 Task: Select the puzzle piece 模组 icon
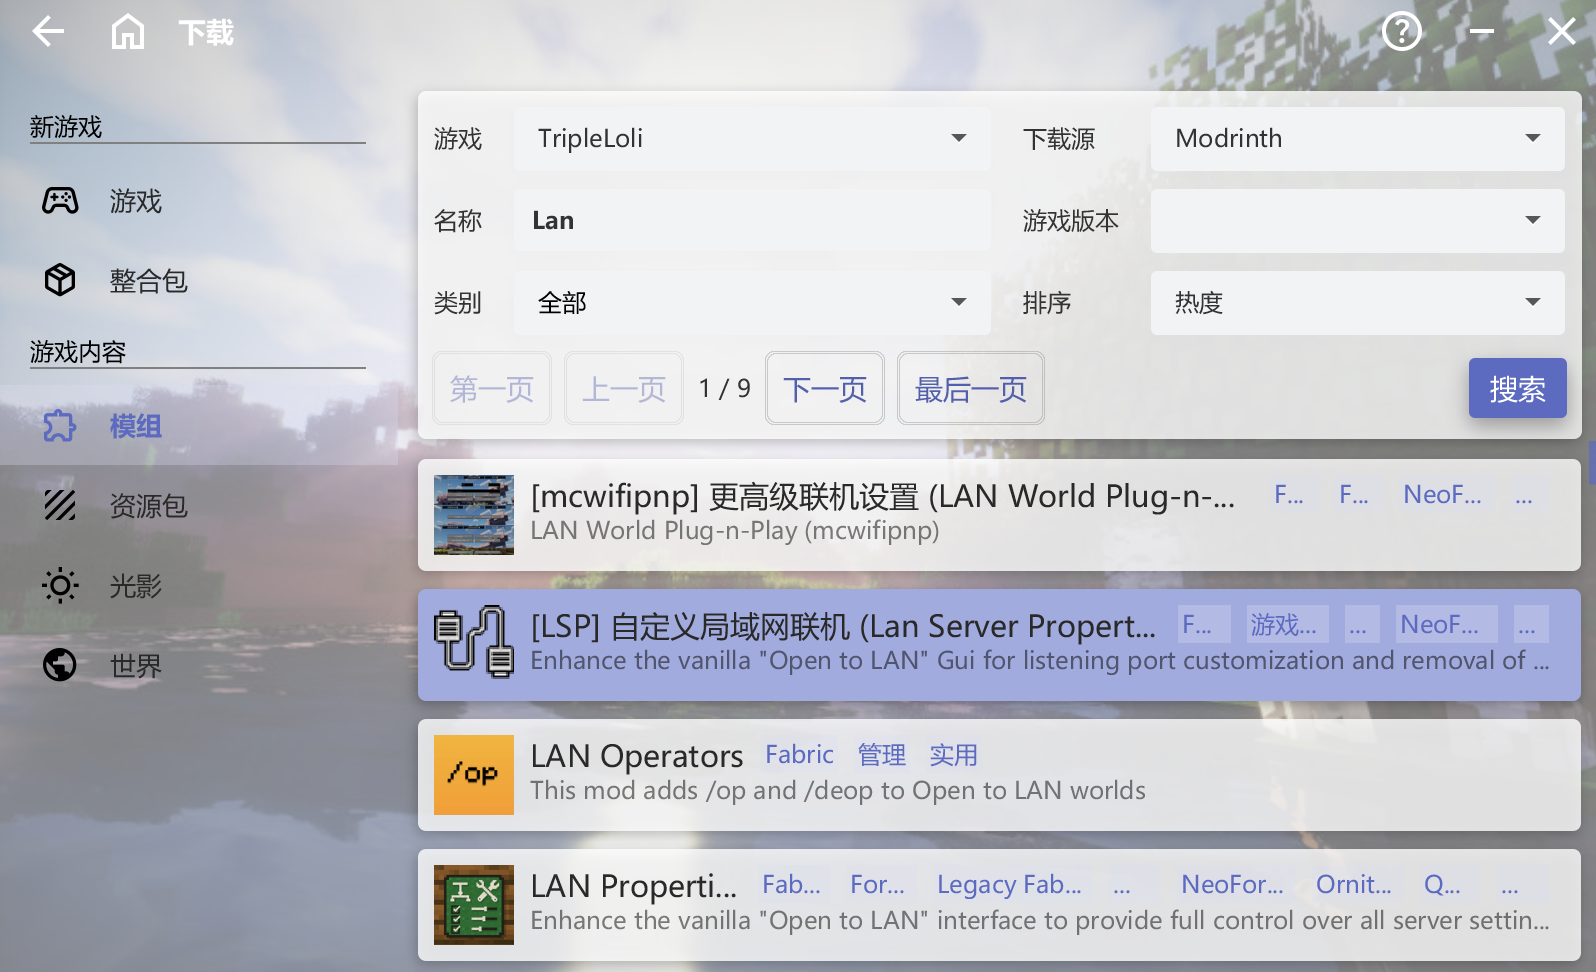tap(60, 426)
